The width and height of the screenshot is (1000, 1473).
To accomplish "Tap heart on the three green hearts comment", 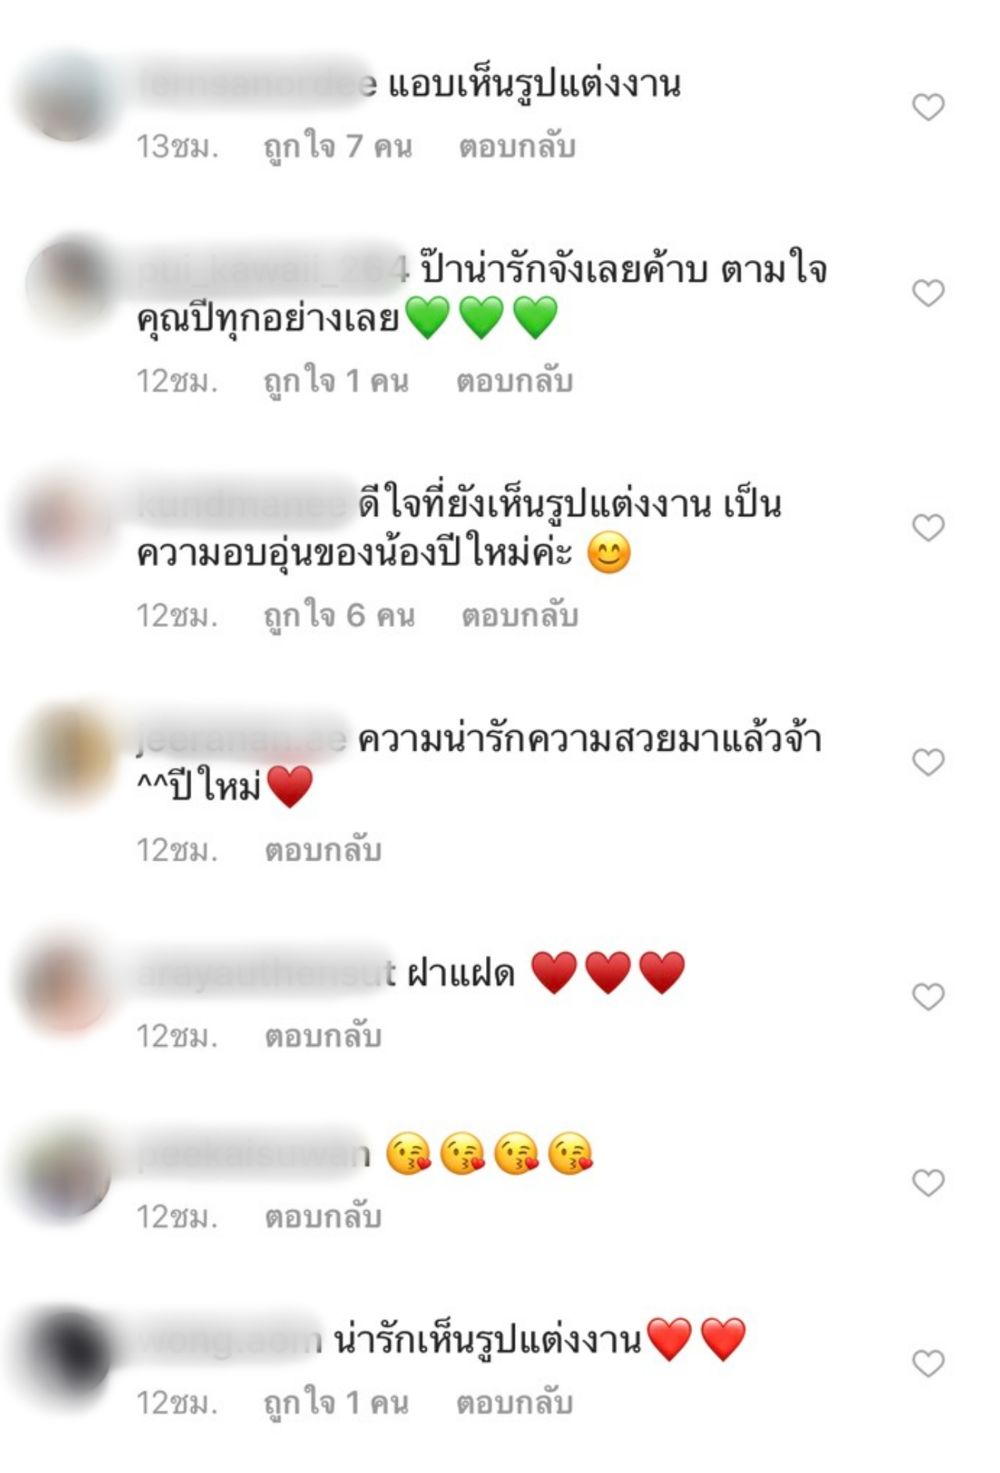I will (928, 293).
